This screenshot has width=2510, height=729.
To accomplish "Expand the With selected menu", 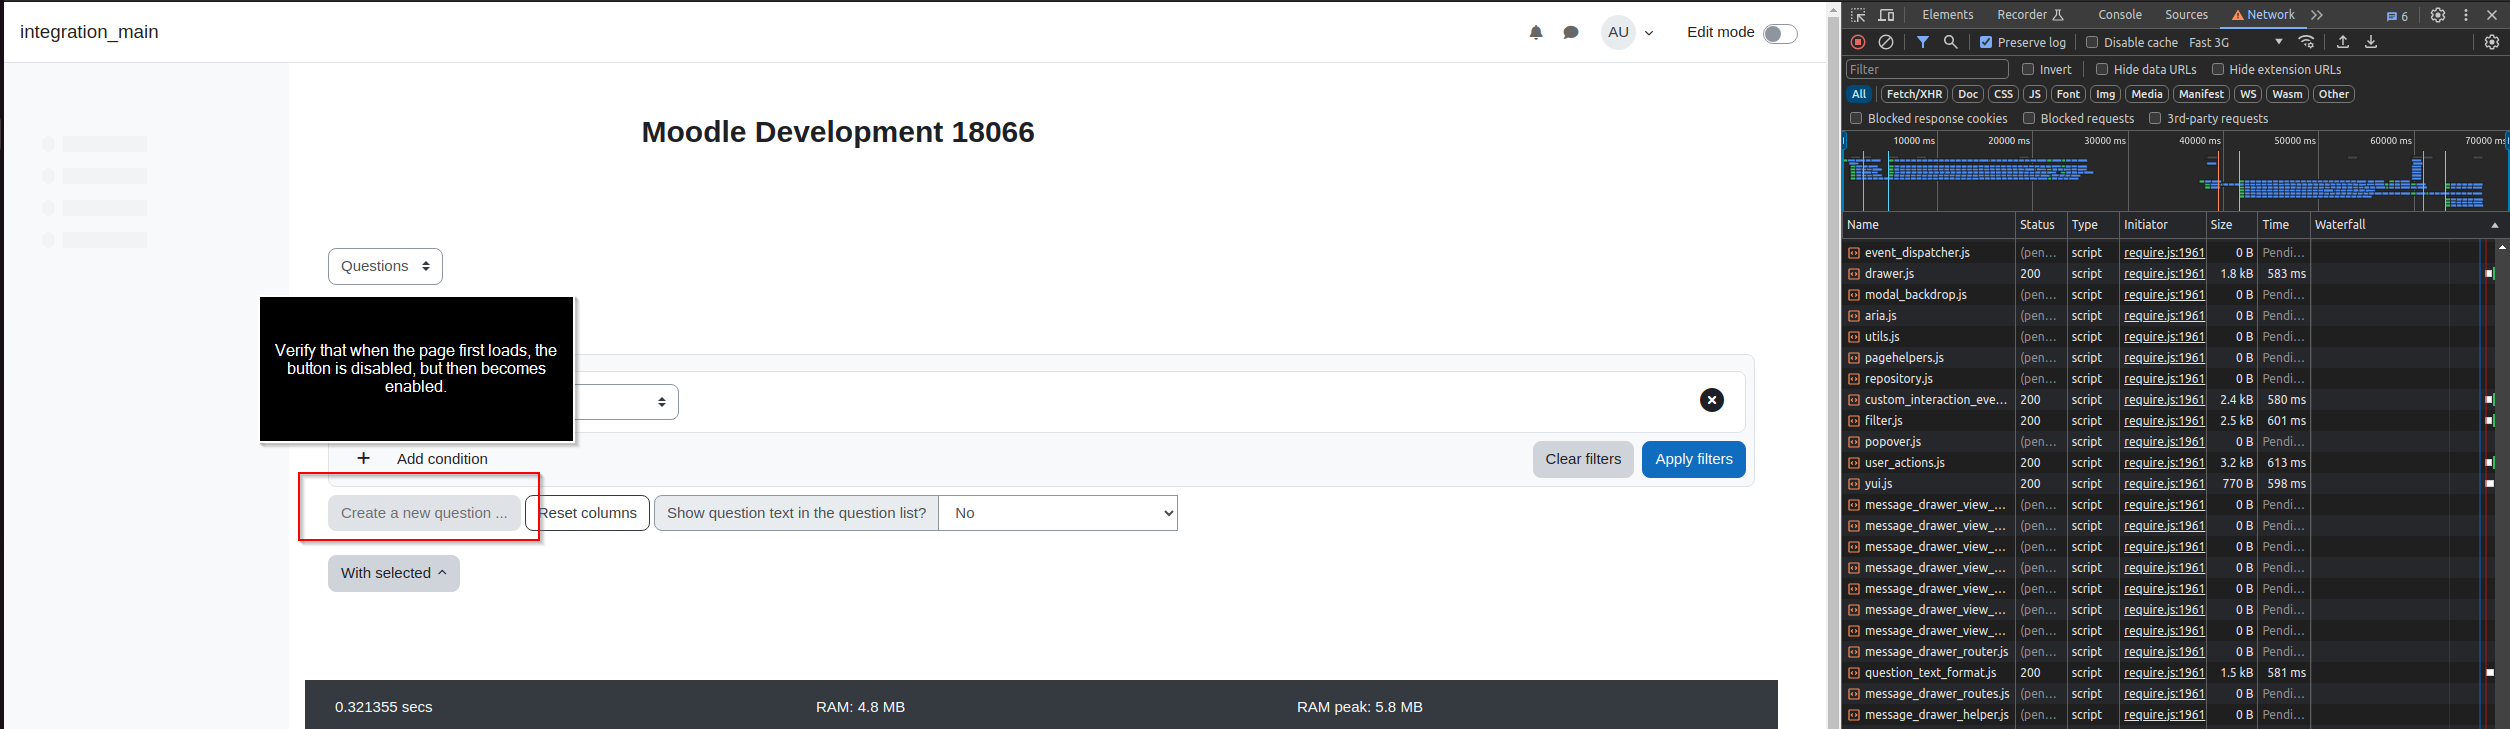I will point(394,573).
